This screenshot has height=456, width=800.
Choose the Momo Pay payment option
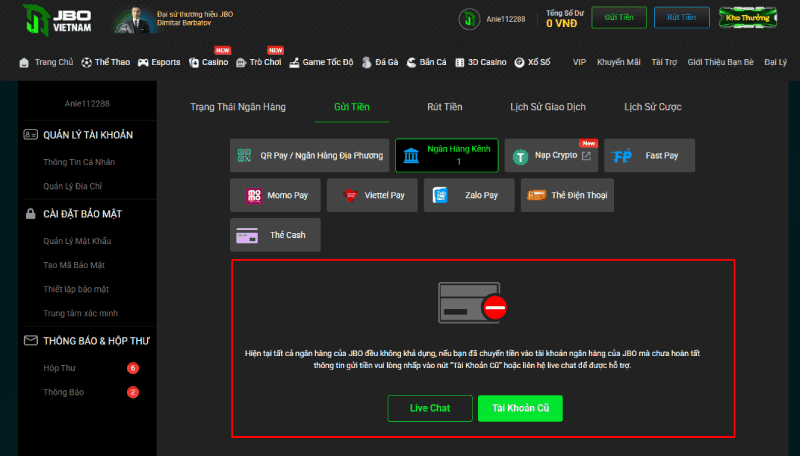click(276, 195)
